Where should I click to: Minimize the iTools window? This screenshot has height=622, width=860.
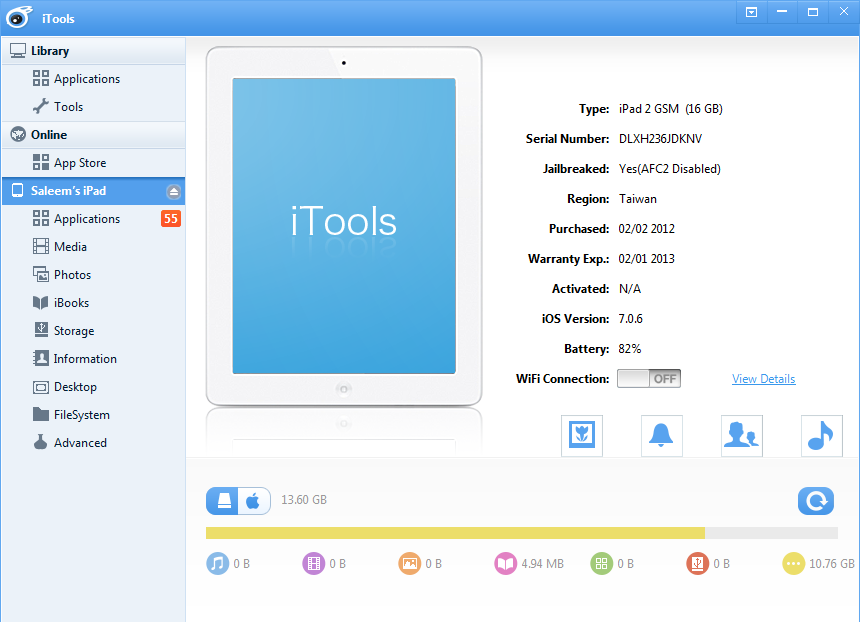pyautogui.click(x=782, y=12)
